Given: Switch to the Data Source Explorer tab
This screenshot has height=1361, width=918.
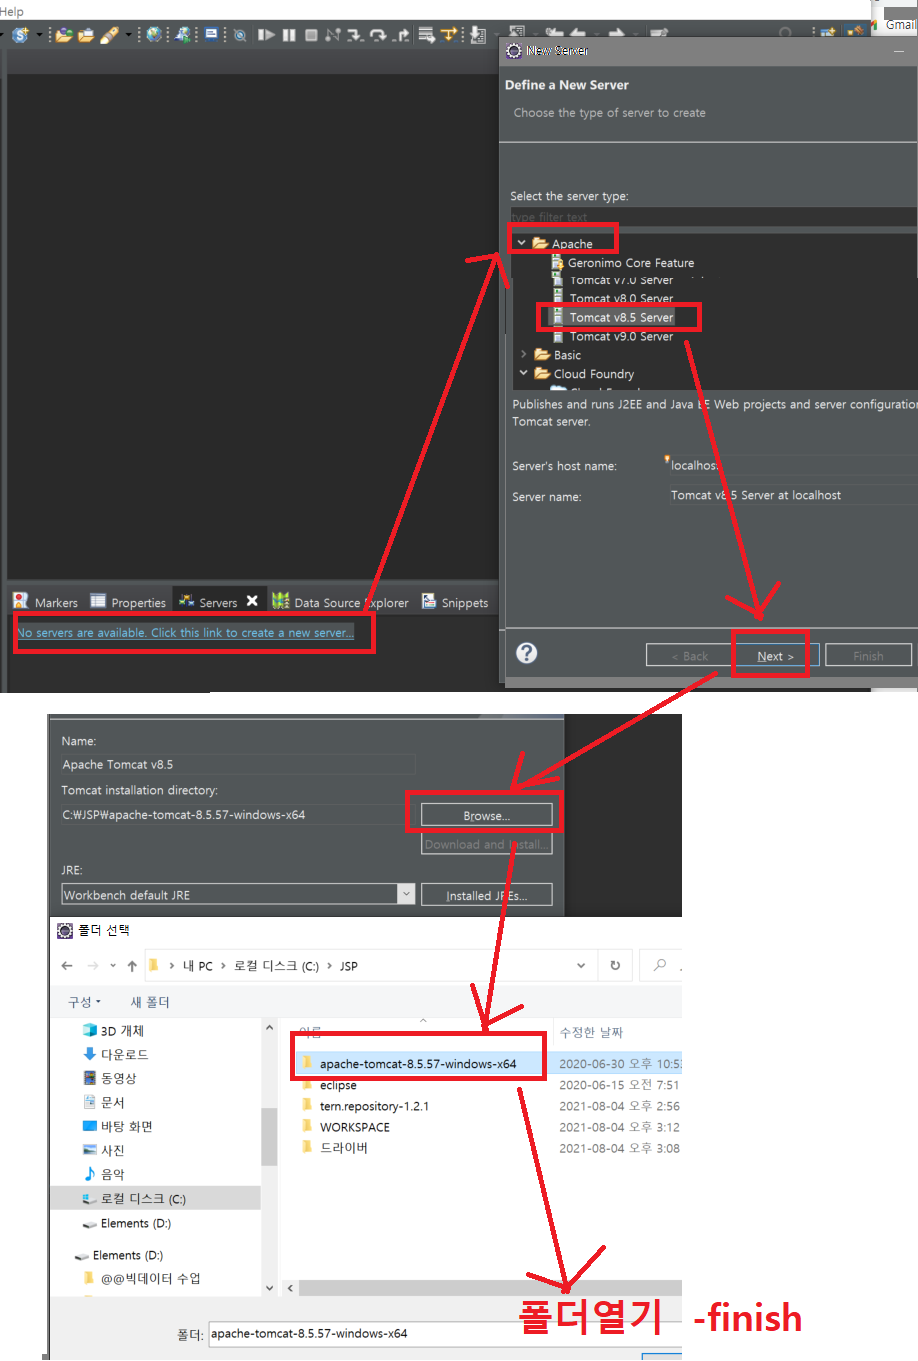Looking at the screenshot, I should click(x=340, y=602).
